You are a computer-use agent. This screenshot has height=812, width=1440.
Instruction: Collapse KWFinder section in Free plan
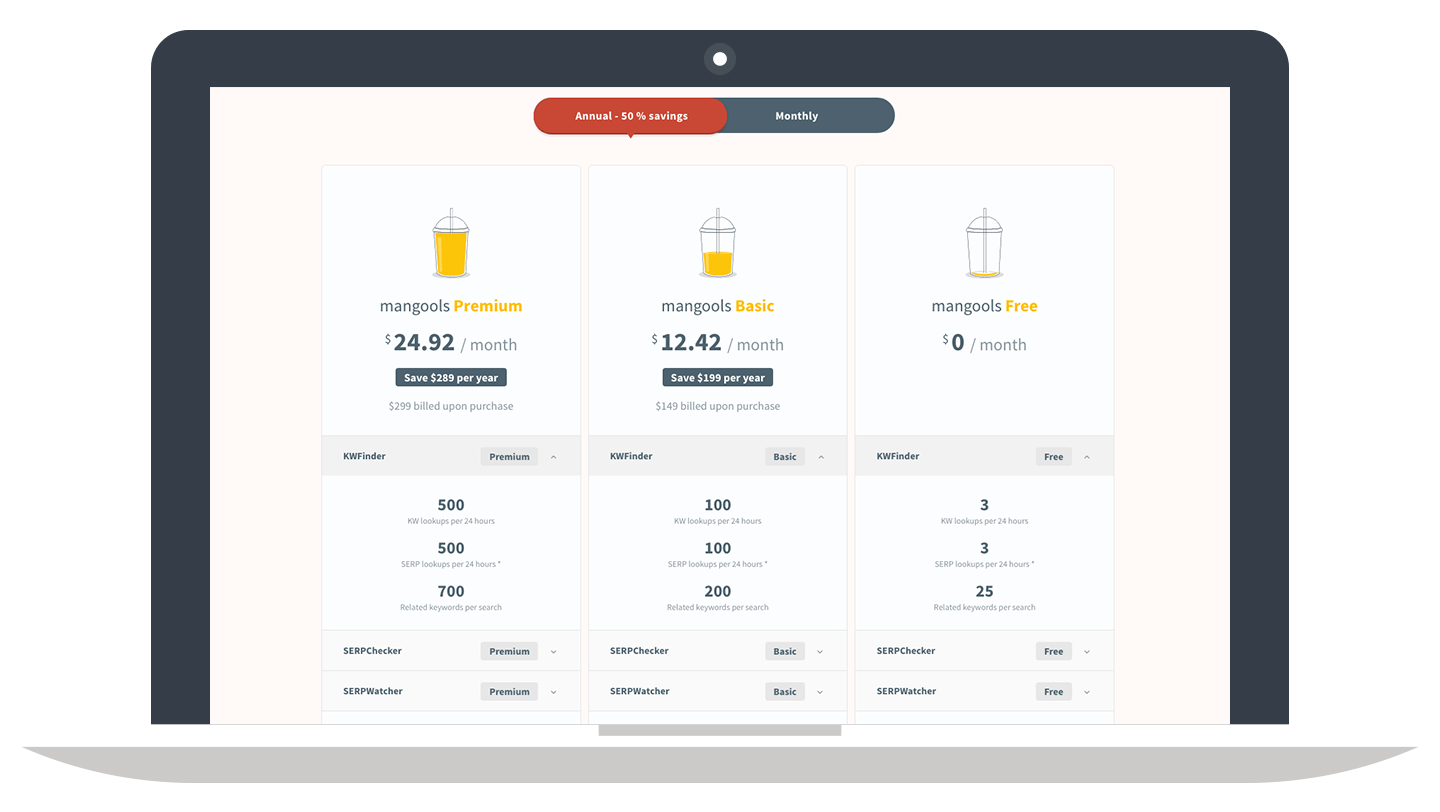click(1087, 457)
